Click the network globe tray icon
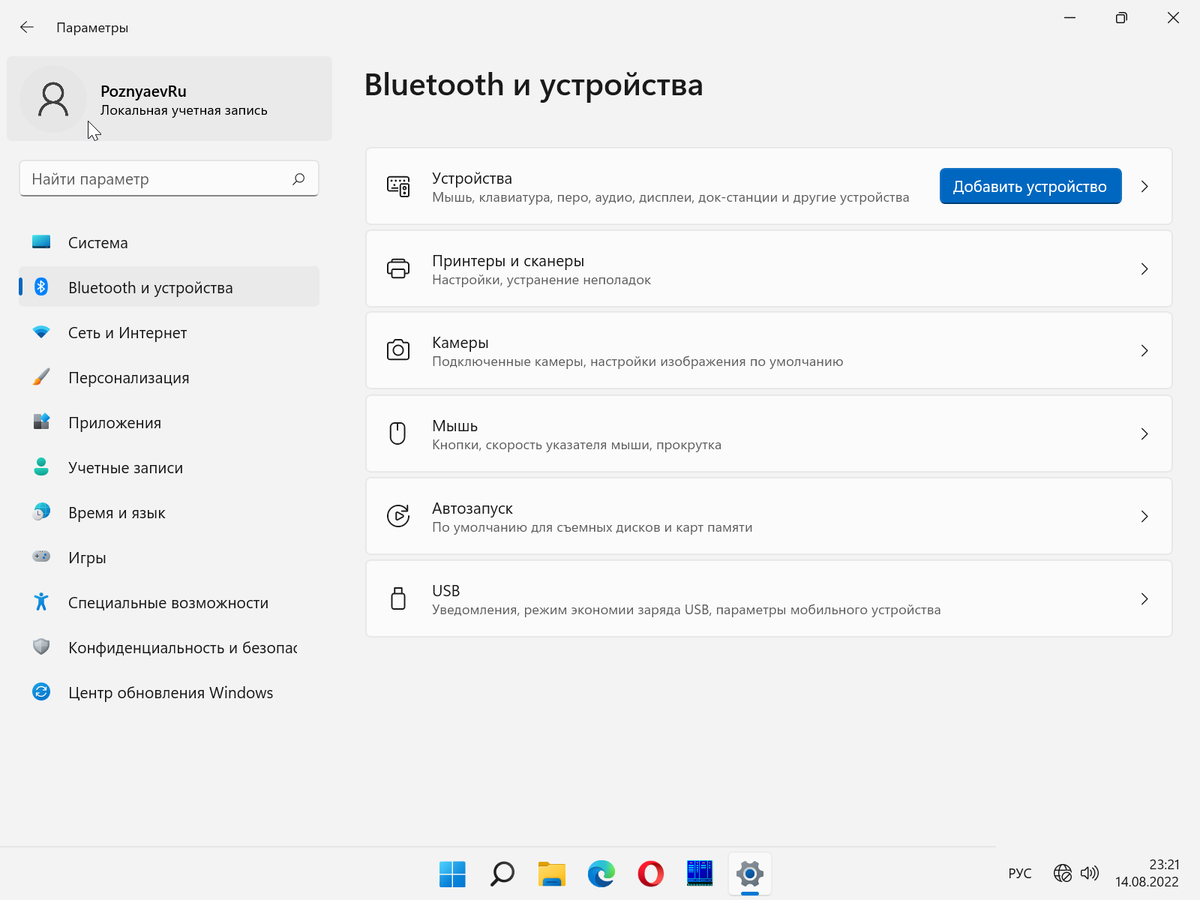 pos(1063,874)
